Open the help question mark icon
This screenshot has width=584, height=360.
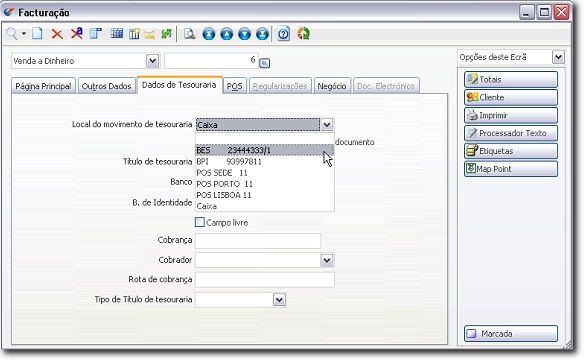[x=283, y=34]
